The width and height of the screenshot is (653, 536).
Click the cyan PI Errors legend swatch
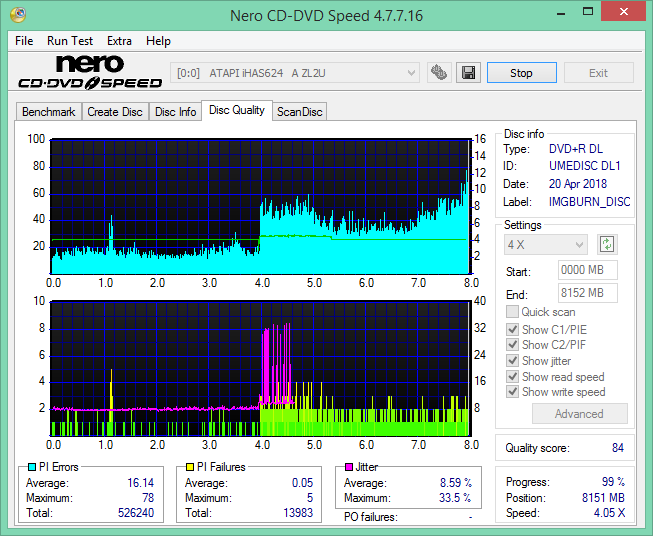point(32,467)
